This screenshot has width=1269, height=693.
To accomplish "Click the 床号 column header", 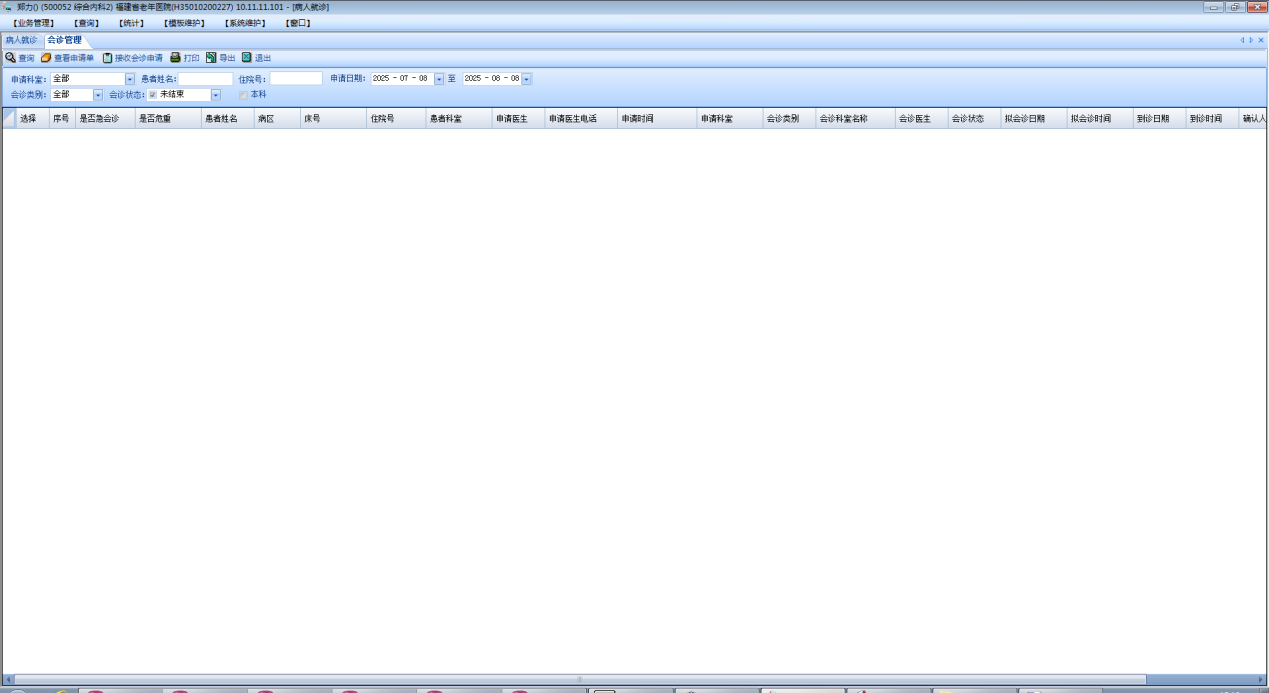I will 333,118.
